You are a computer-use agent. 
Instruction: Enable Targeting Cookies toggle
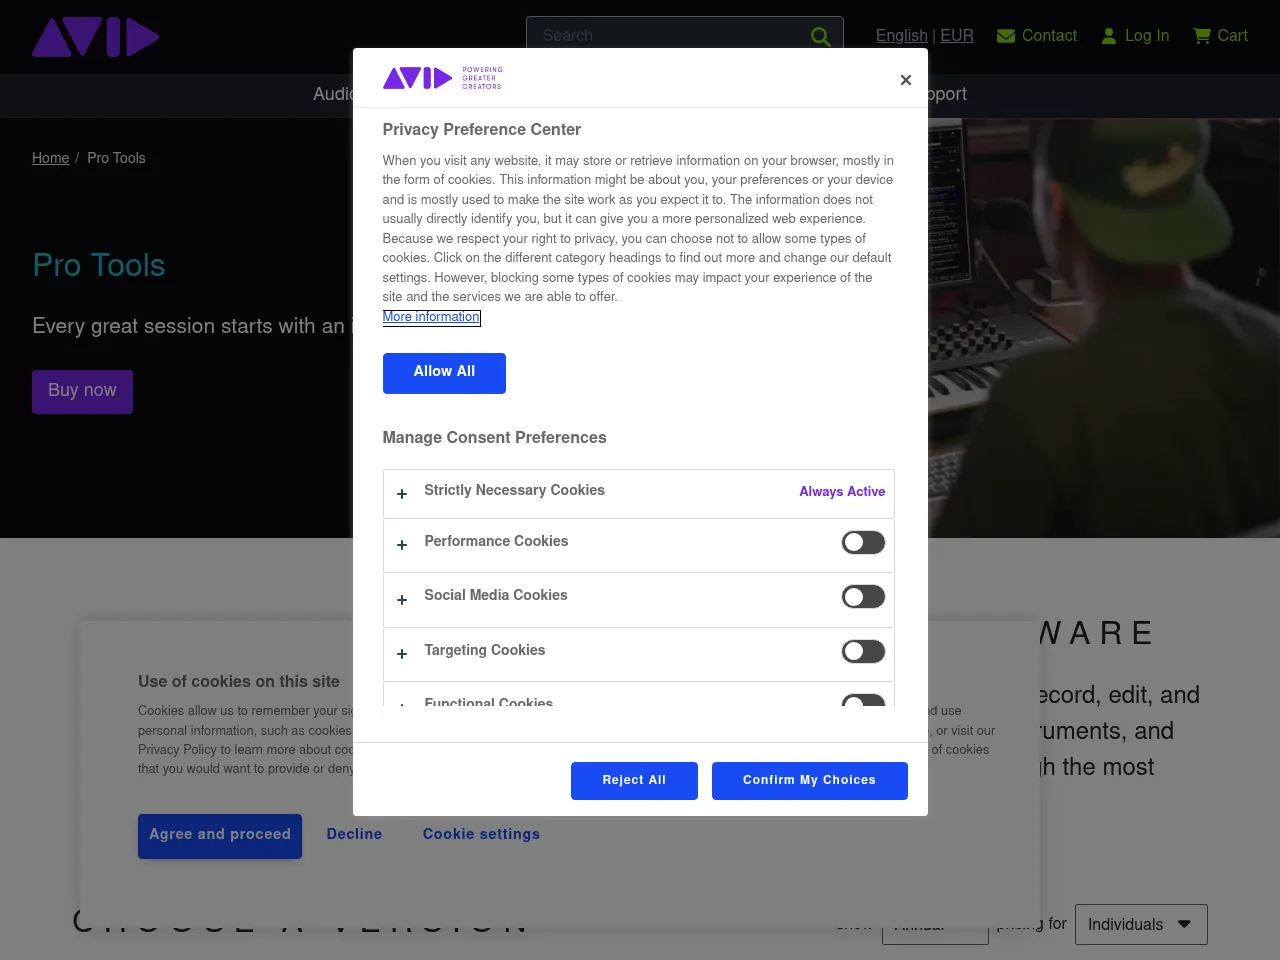click(x=863, y=651)
